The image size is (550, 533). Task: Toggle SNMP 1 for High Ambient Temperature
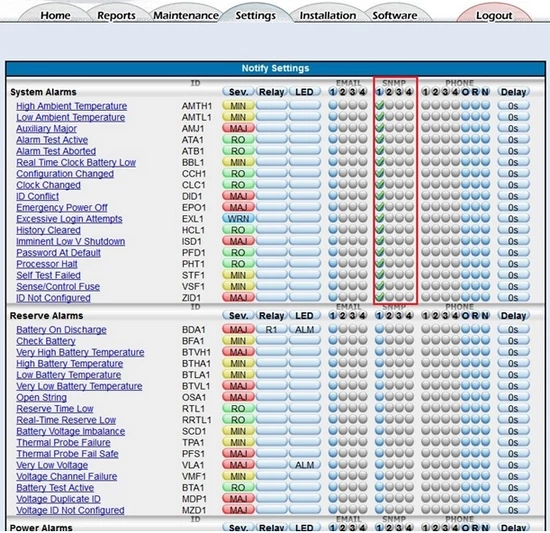pos(379,105)
